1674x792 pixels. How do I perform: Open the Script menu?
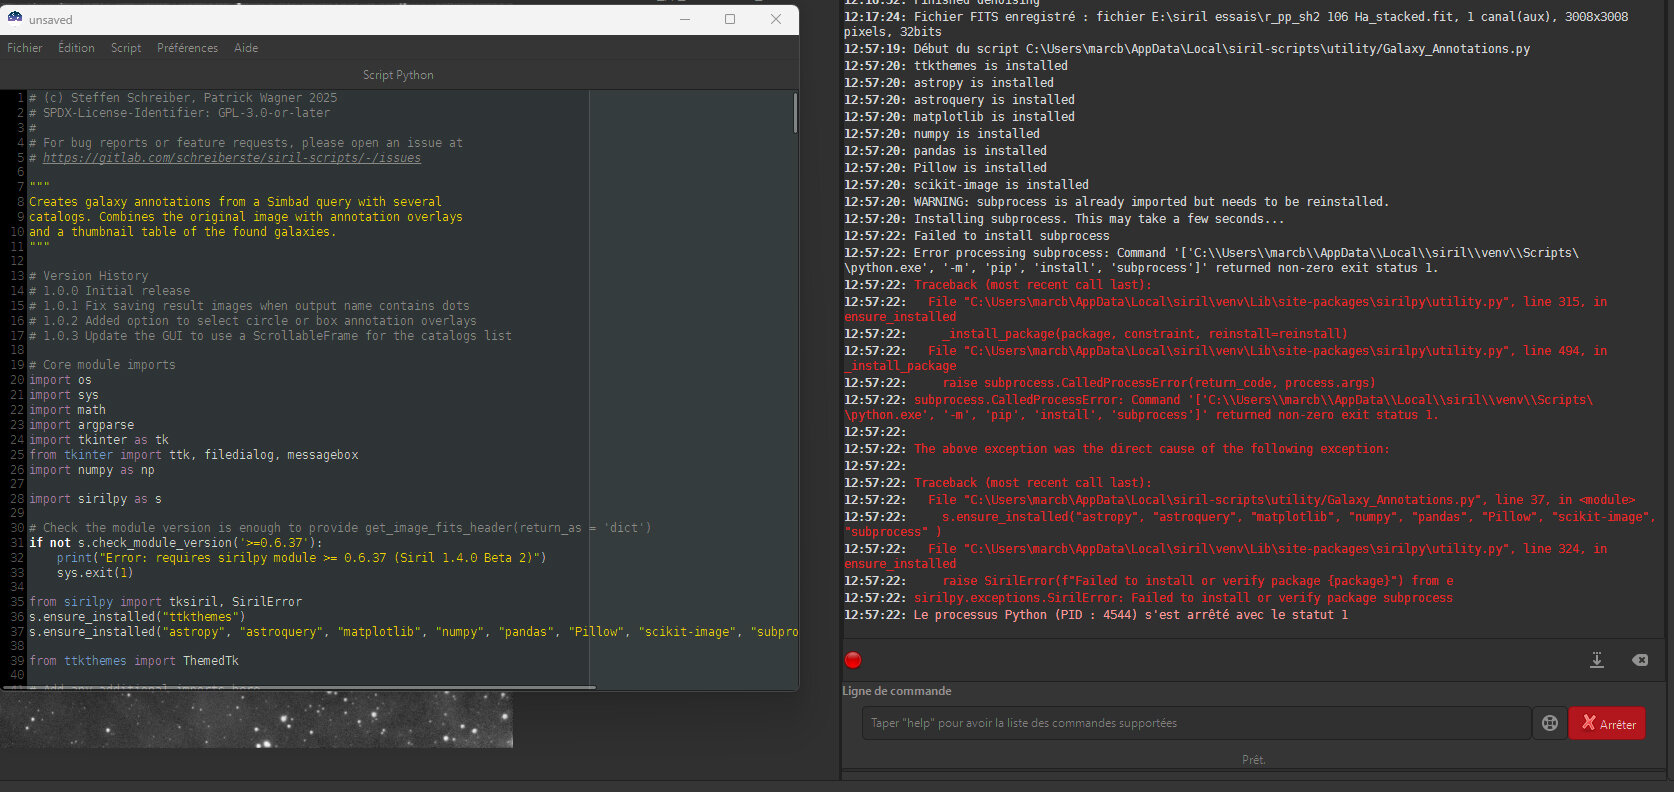126,48
